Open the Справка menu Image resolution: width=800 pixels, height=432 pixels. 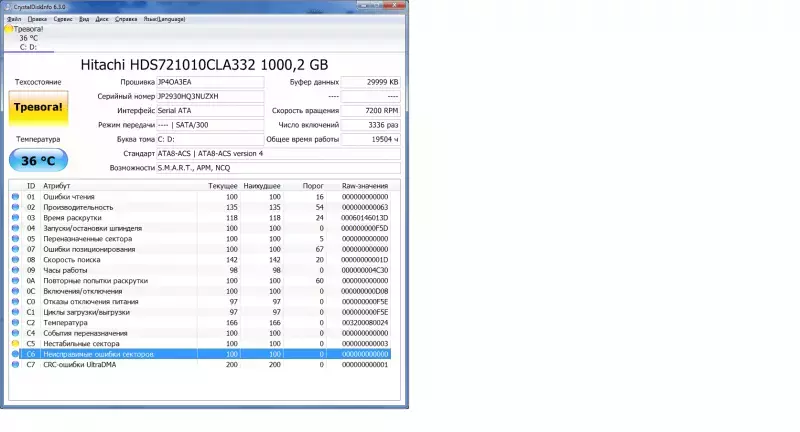coord(126,19)
